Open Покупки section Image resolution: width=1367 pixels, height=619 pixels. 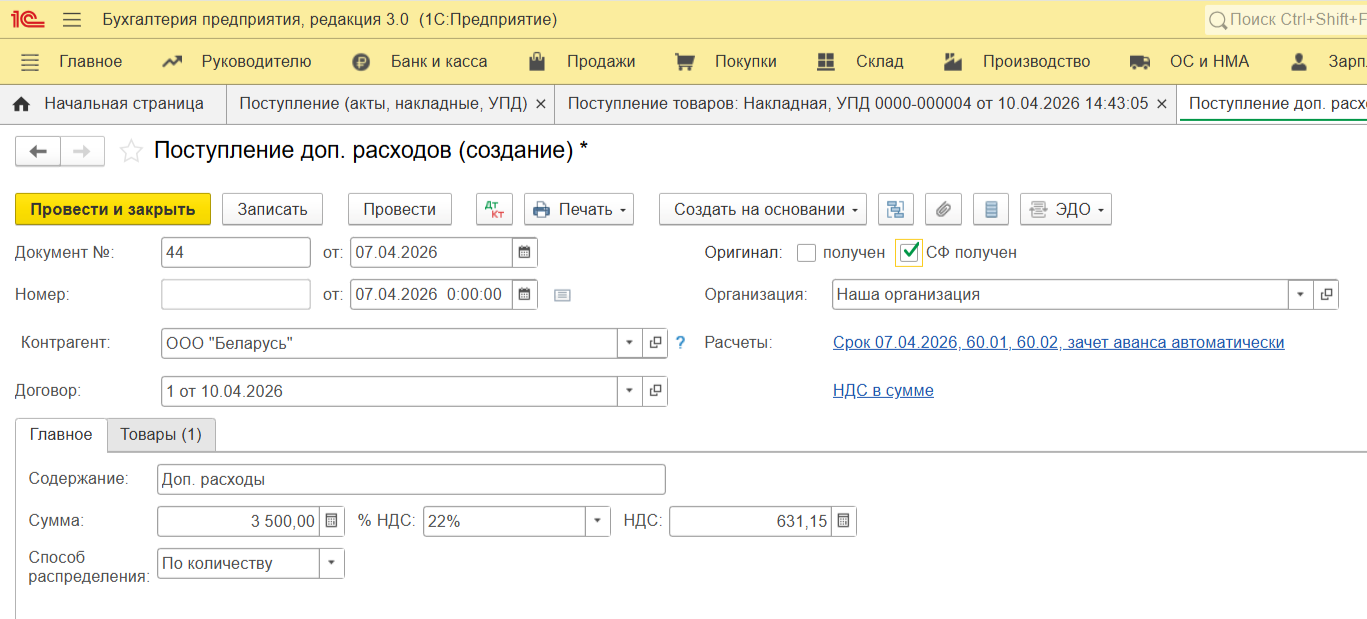click(x=746, y=62)
